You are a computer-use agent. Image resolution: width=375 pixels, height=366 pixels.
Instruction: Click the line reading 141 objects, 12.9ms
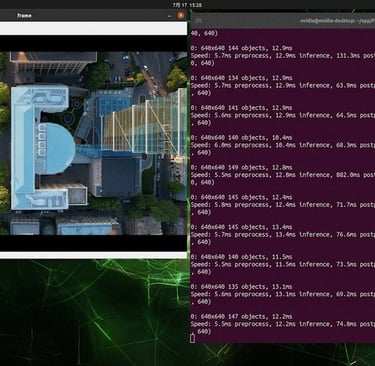click(242, 108)
